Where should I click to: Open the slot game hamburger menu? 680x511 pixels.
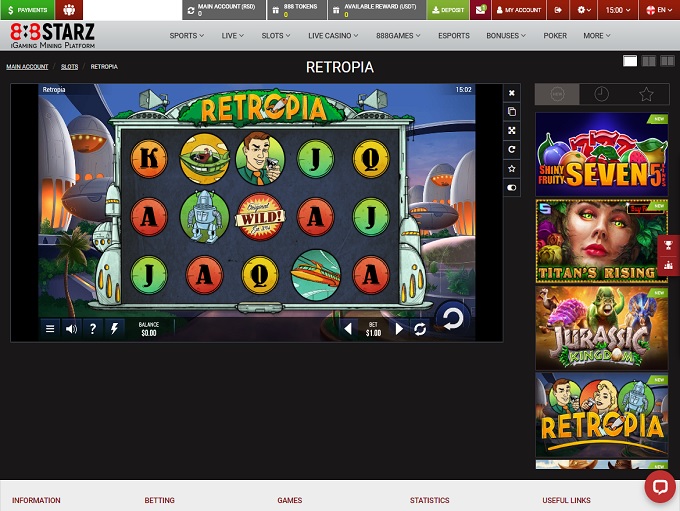click(x=50, y=328)
